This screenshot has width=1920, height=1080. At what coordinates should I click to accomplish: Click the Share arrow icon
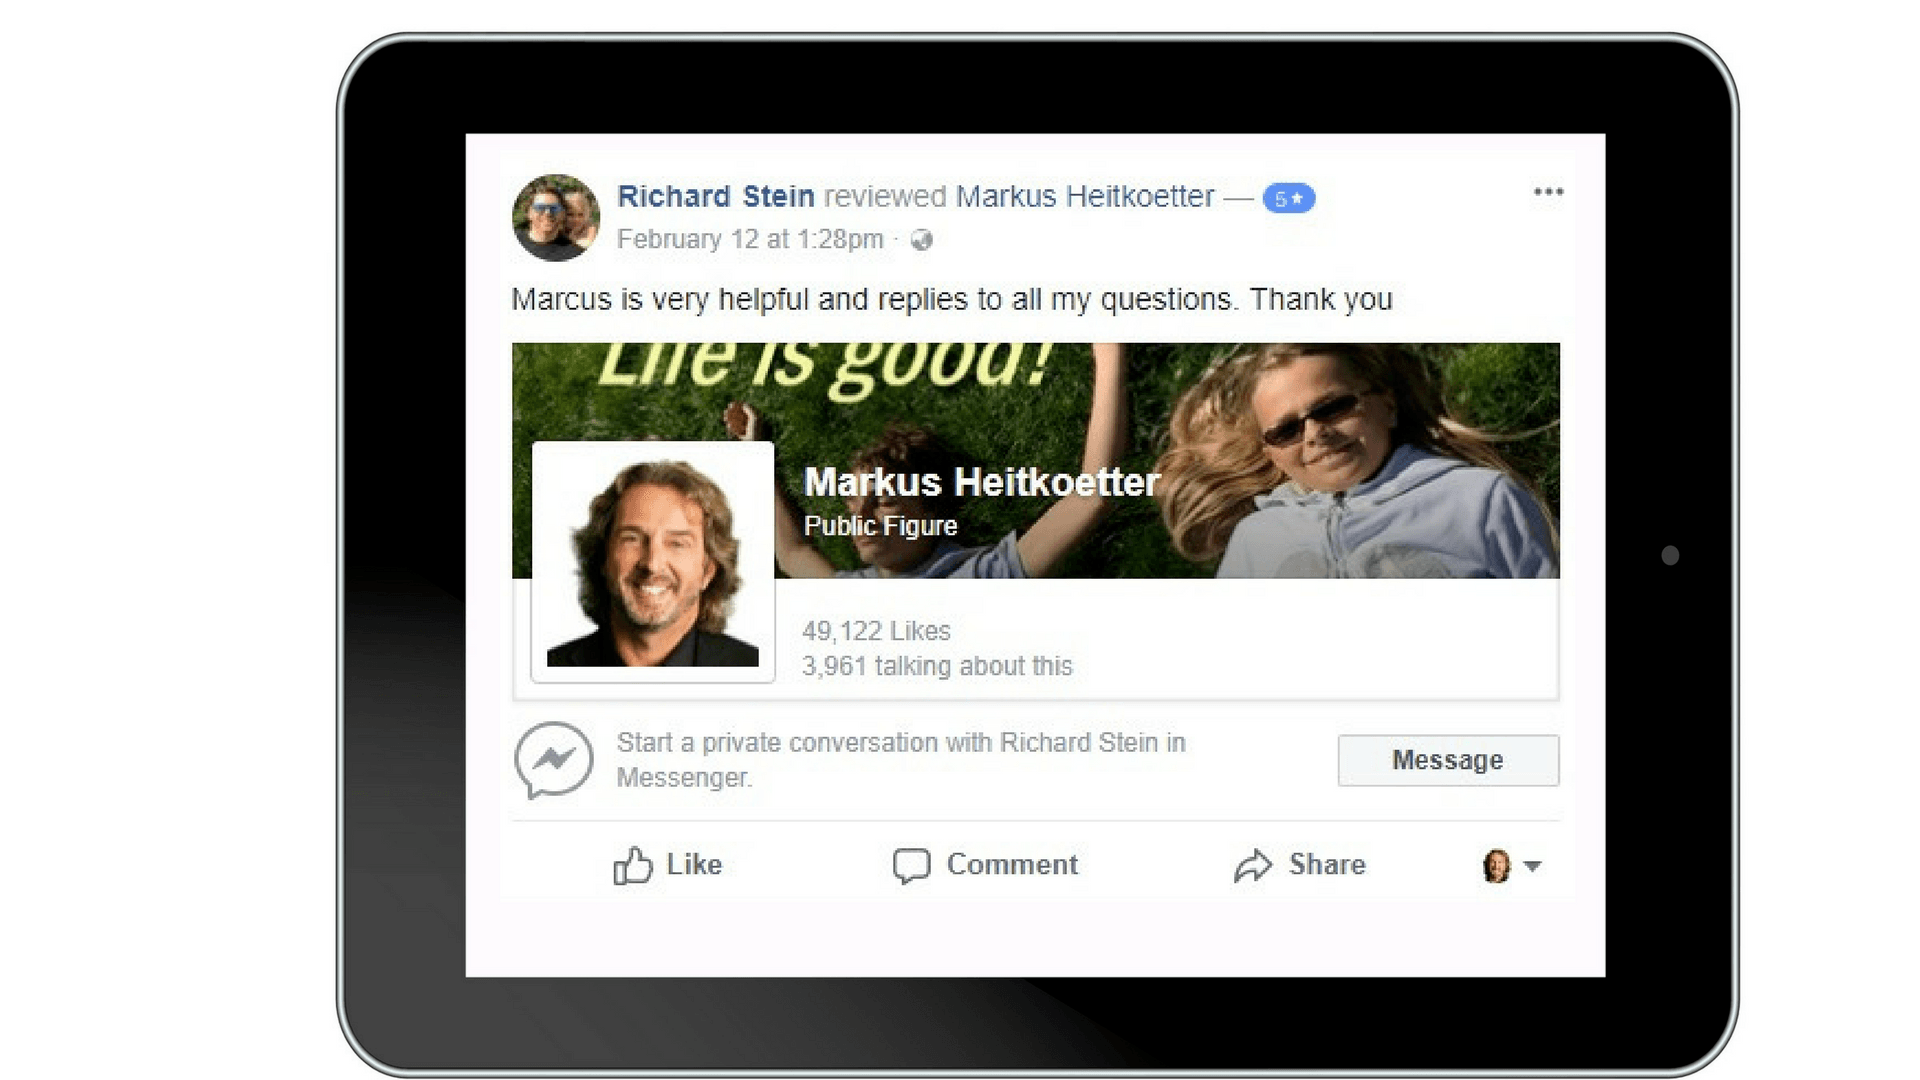(x=1253, y=866)
